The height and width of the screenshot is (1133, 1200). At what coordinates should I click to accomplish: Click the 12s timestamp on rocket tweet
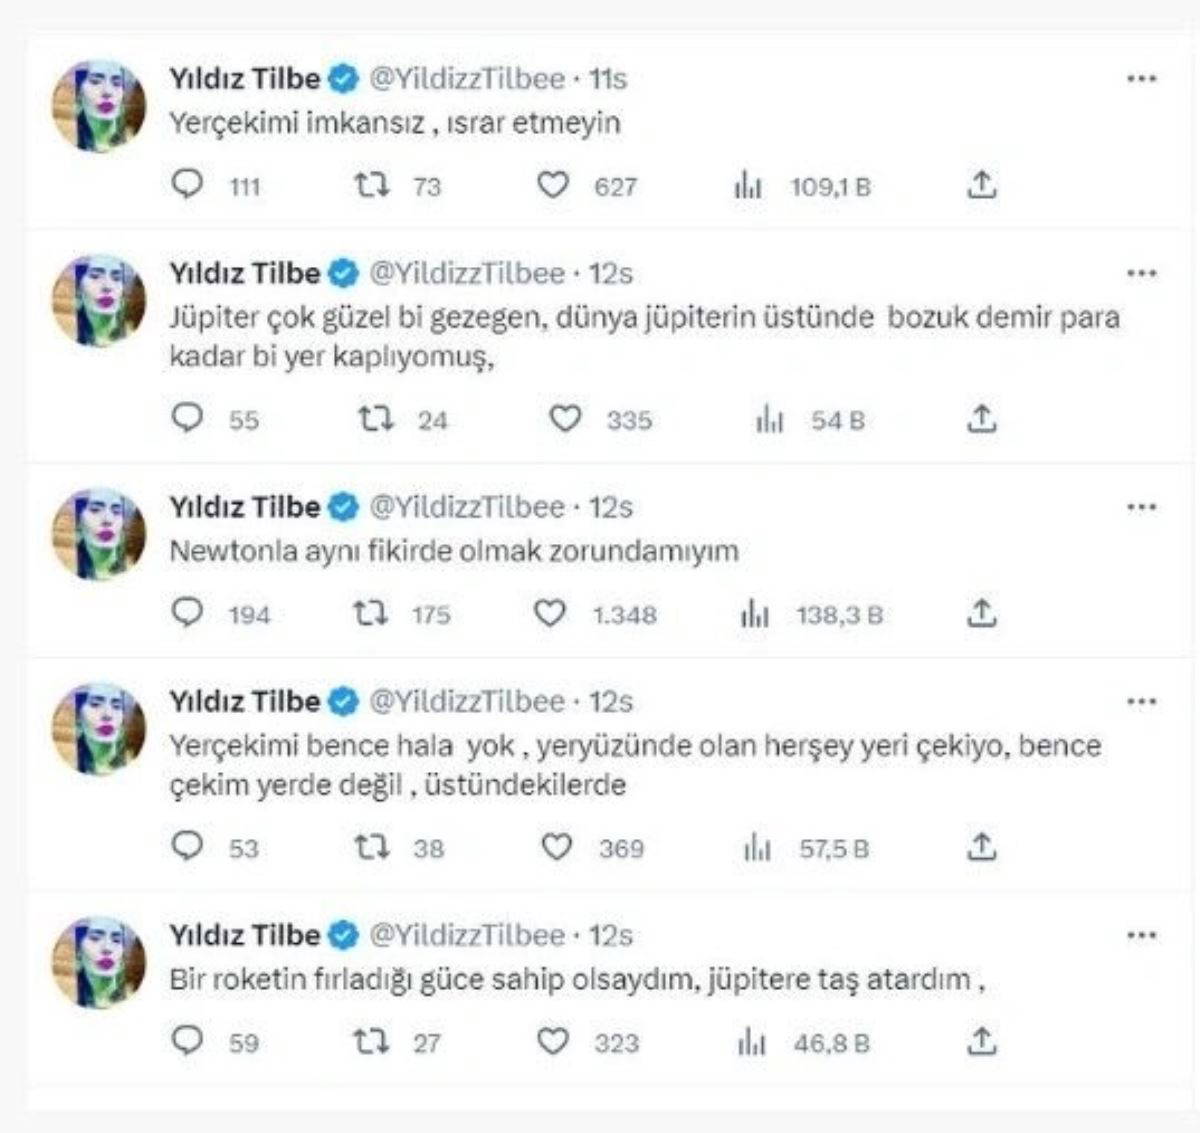pyautogui.click(x=610, y=936)
